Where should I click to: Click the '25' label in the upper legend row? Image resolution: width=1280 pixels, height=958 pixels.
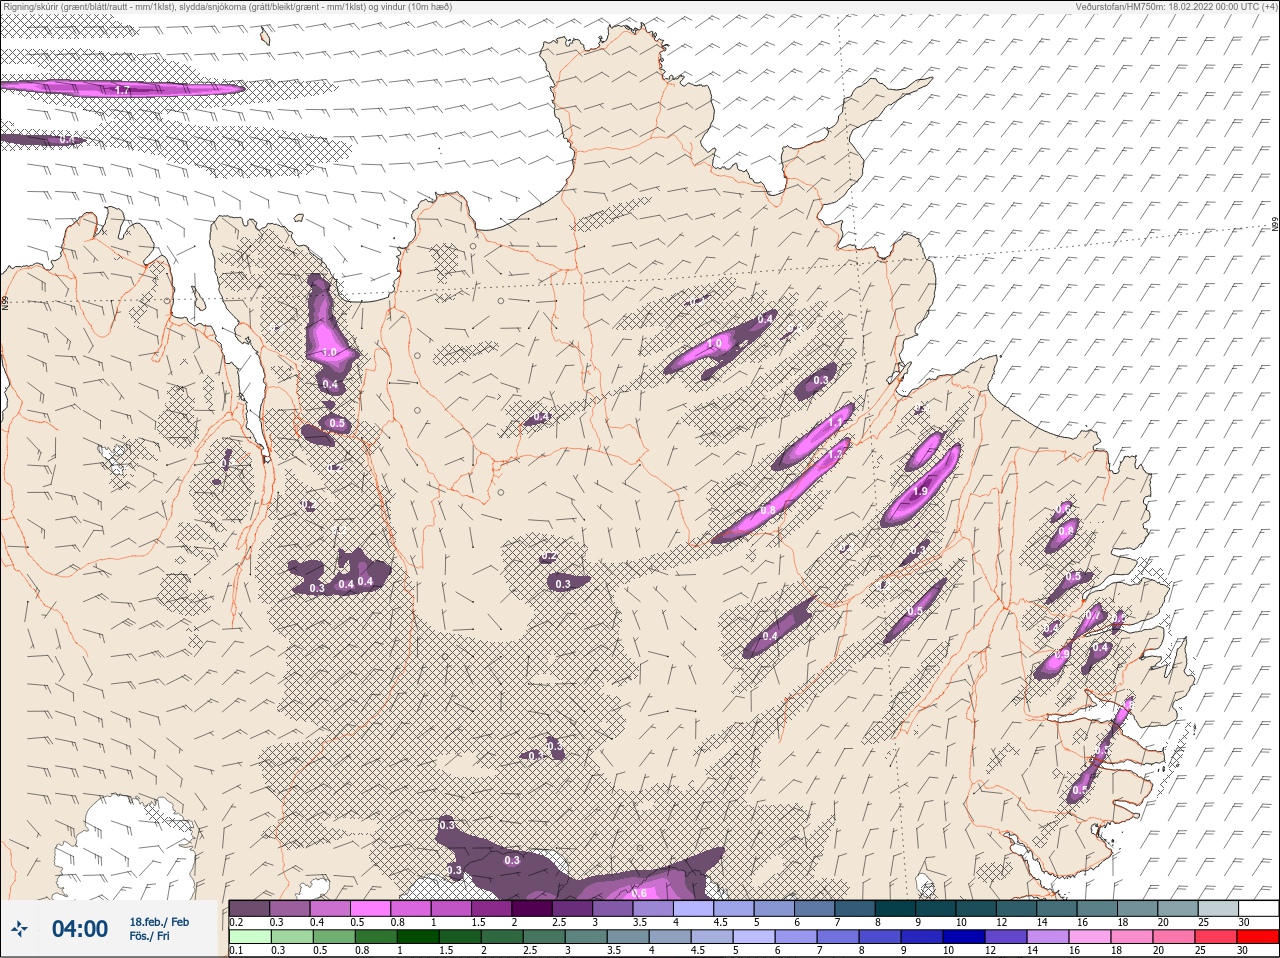coord(1204,922)
